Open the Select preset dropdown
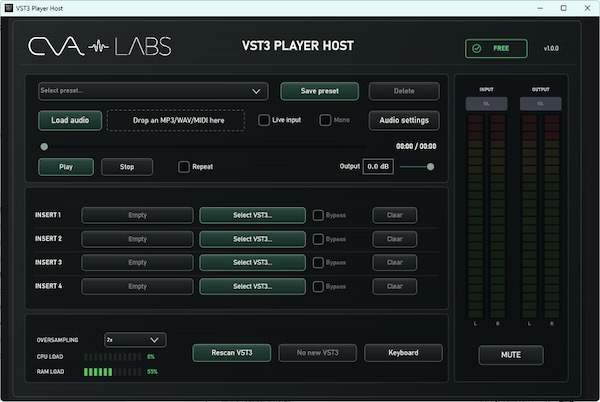 point(153,91)
